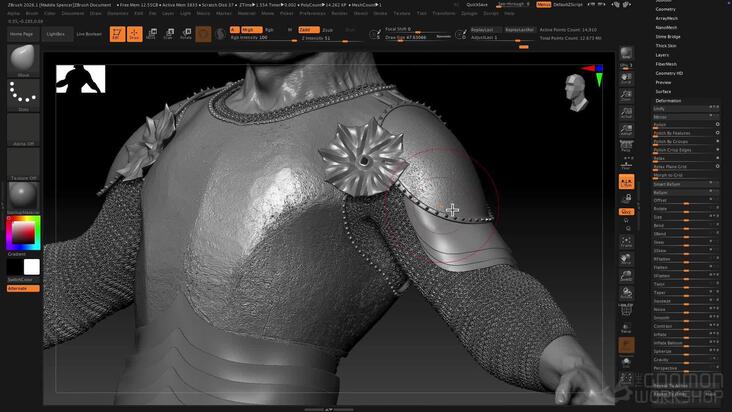
Task: Click the ReplayLast button
Action: pos(485,30)
